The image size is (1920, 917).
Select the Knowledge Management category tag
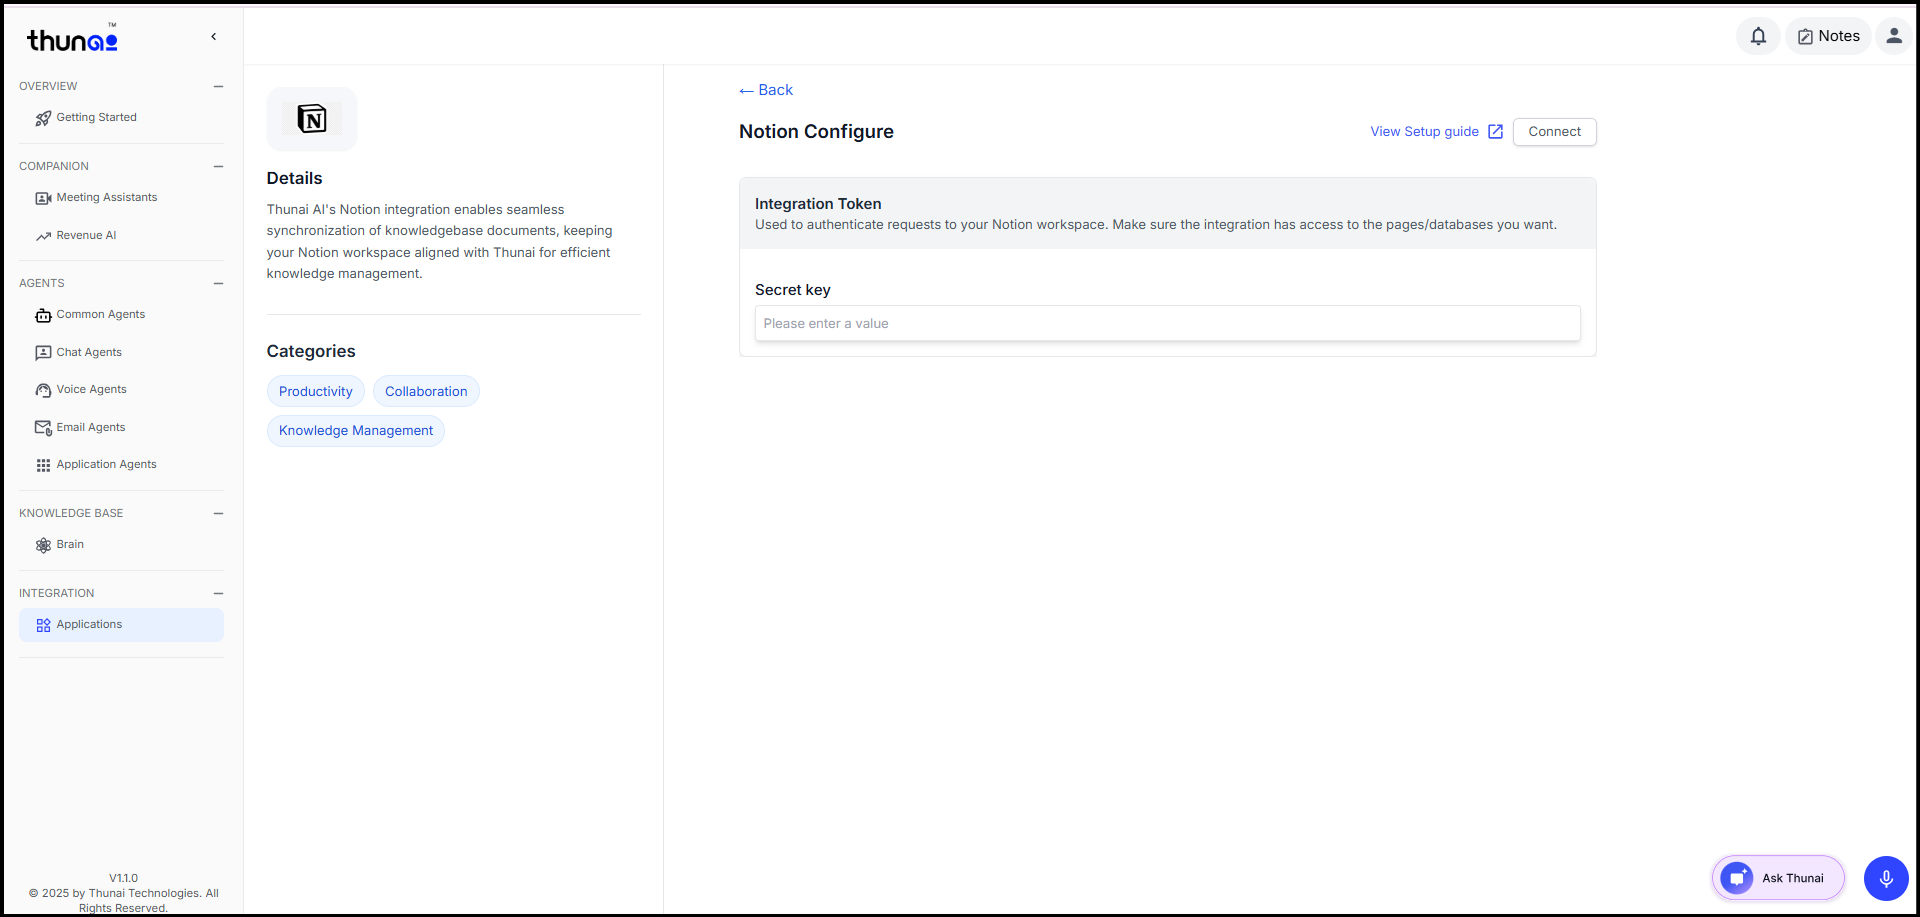[x=356, y=430]
